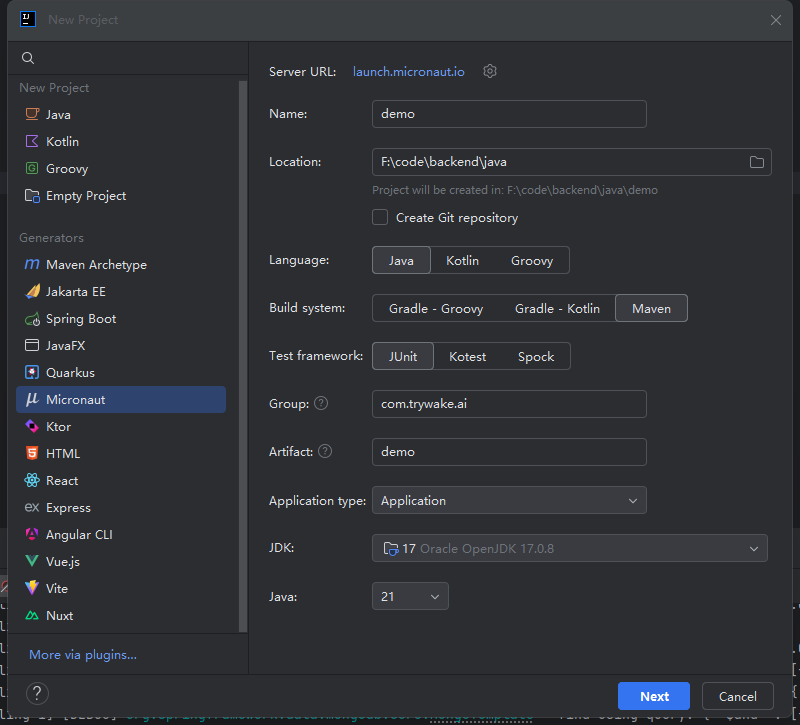Image resolution: width=800 pixels, height=725 pixels.
Task: Click the Maven Archetype m icon
Action: coord(32,264)
